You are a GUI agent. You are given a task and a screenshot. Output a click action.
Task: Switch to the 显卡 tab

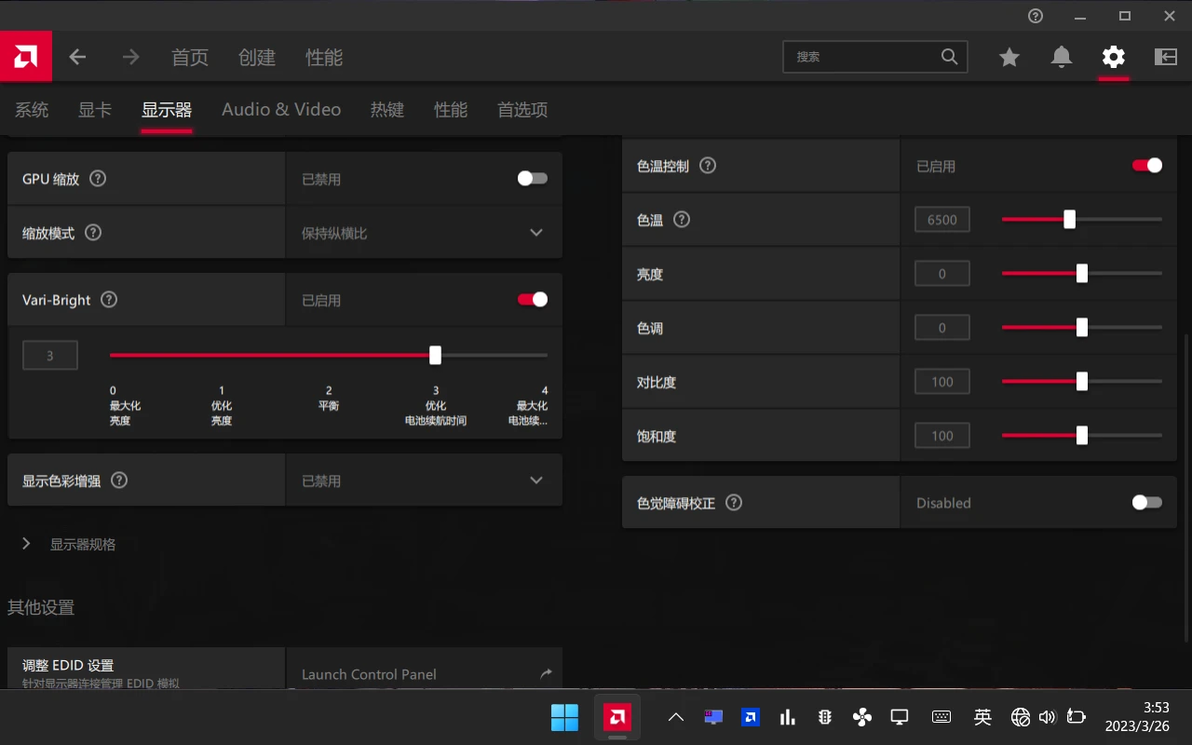(95, 109)
